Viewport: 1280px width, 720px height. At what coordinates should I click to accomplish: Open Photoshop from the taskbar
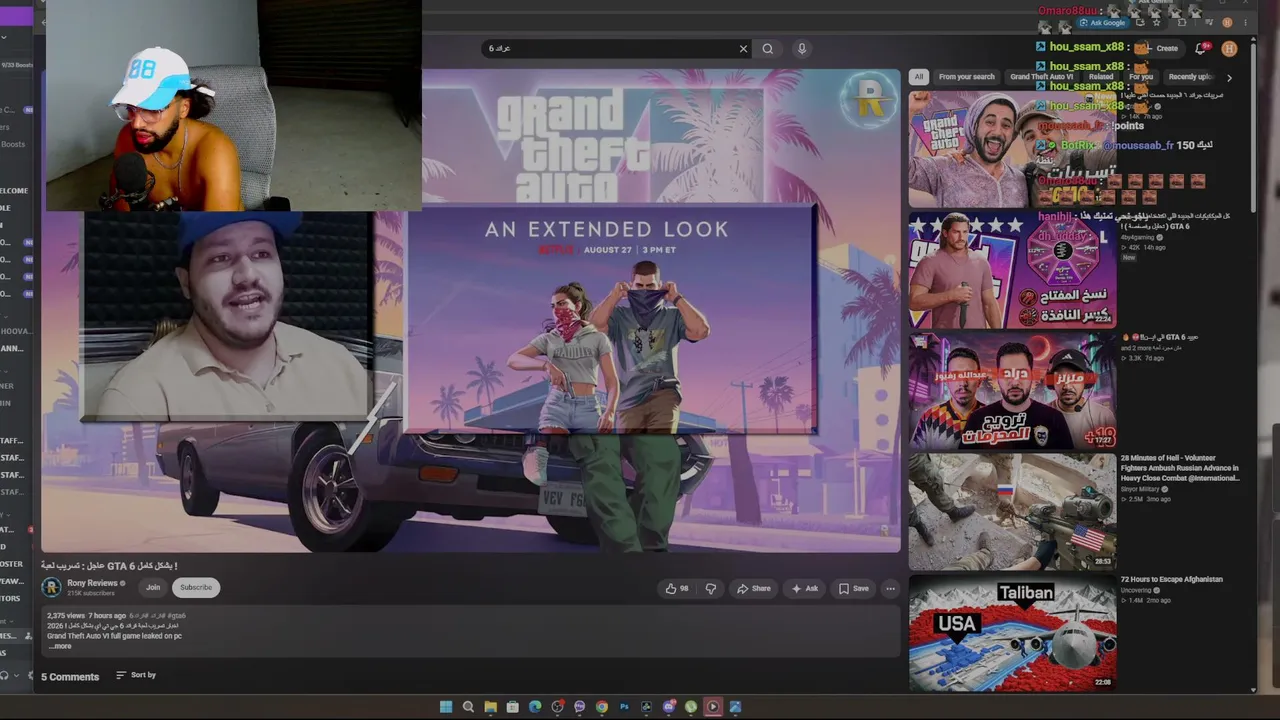pos(624,707)
